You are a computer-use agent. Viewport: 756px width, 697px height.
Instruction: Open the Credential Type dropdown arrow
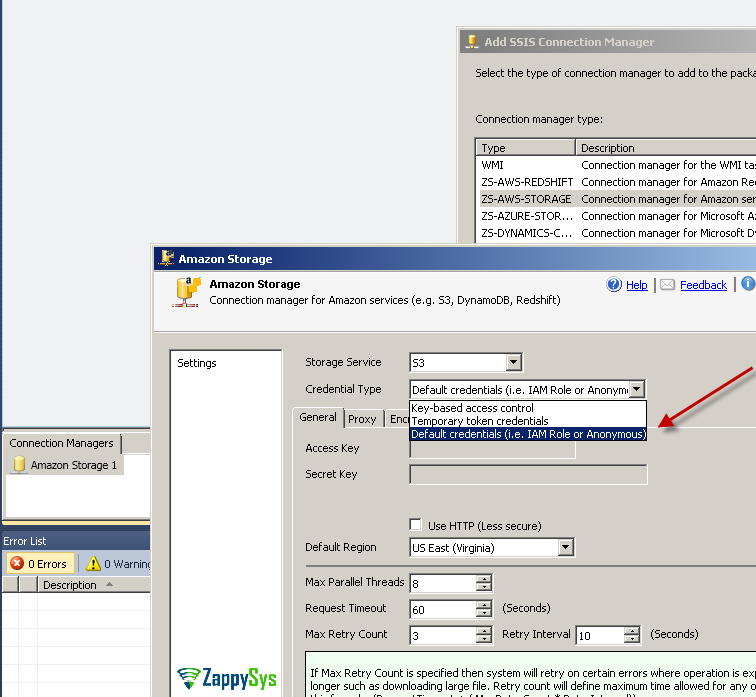pos(637,389)
